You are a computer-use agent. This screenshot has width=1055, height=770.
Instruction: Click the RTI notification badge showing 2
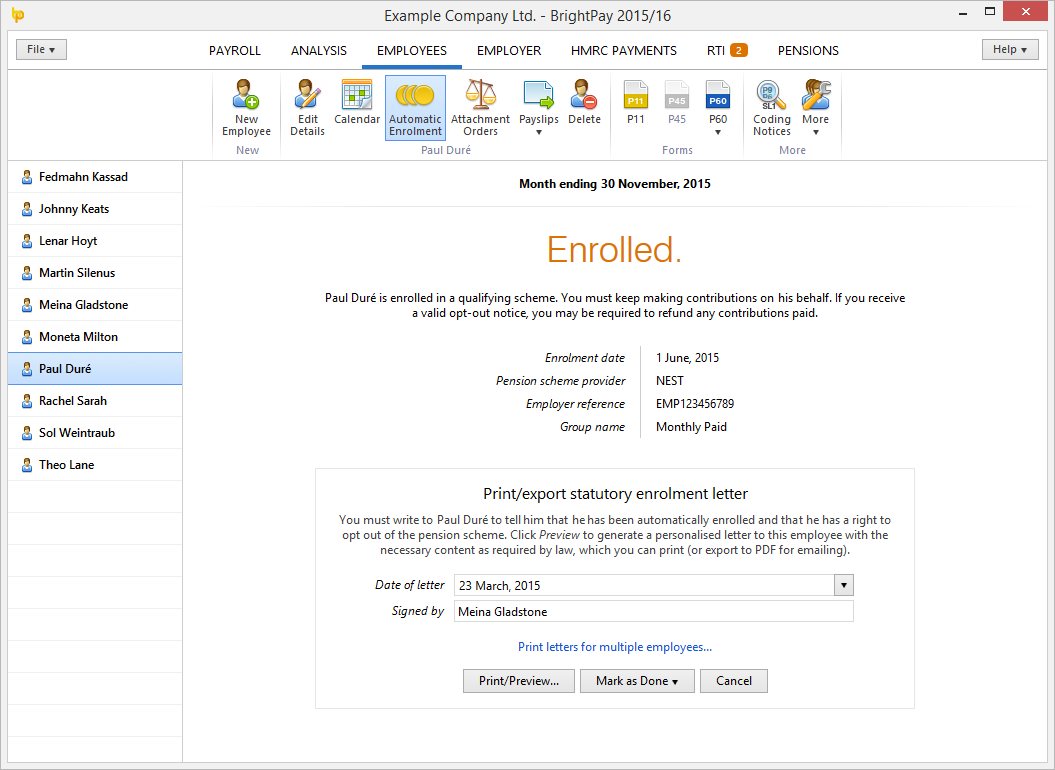click(x=739, y=50)
